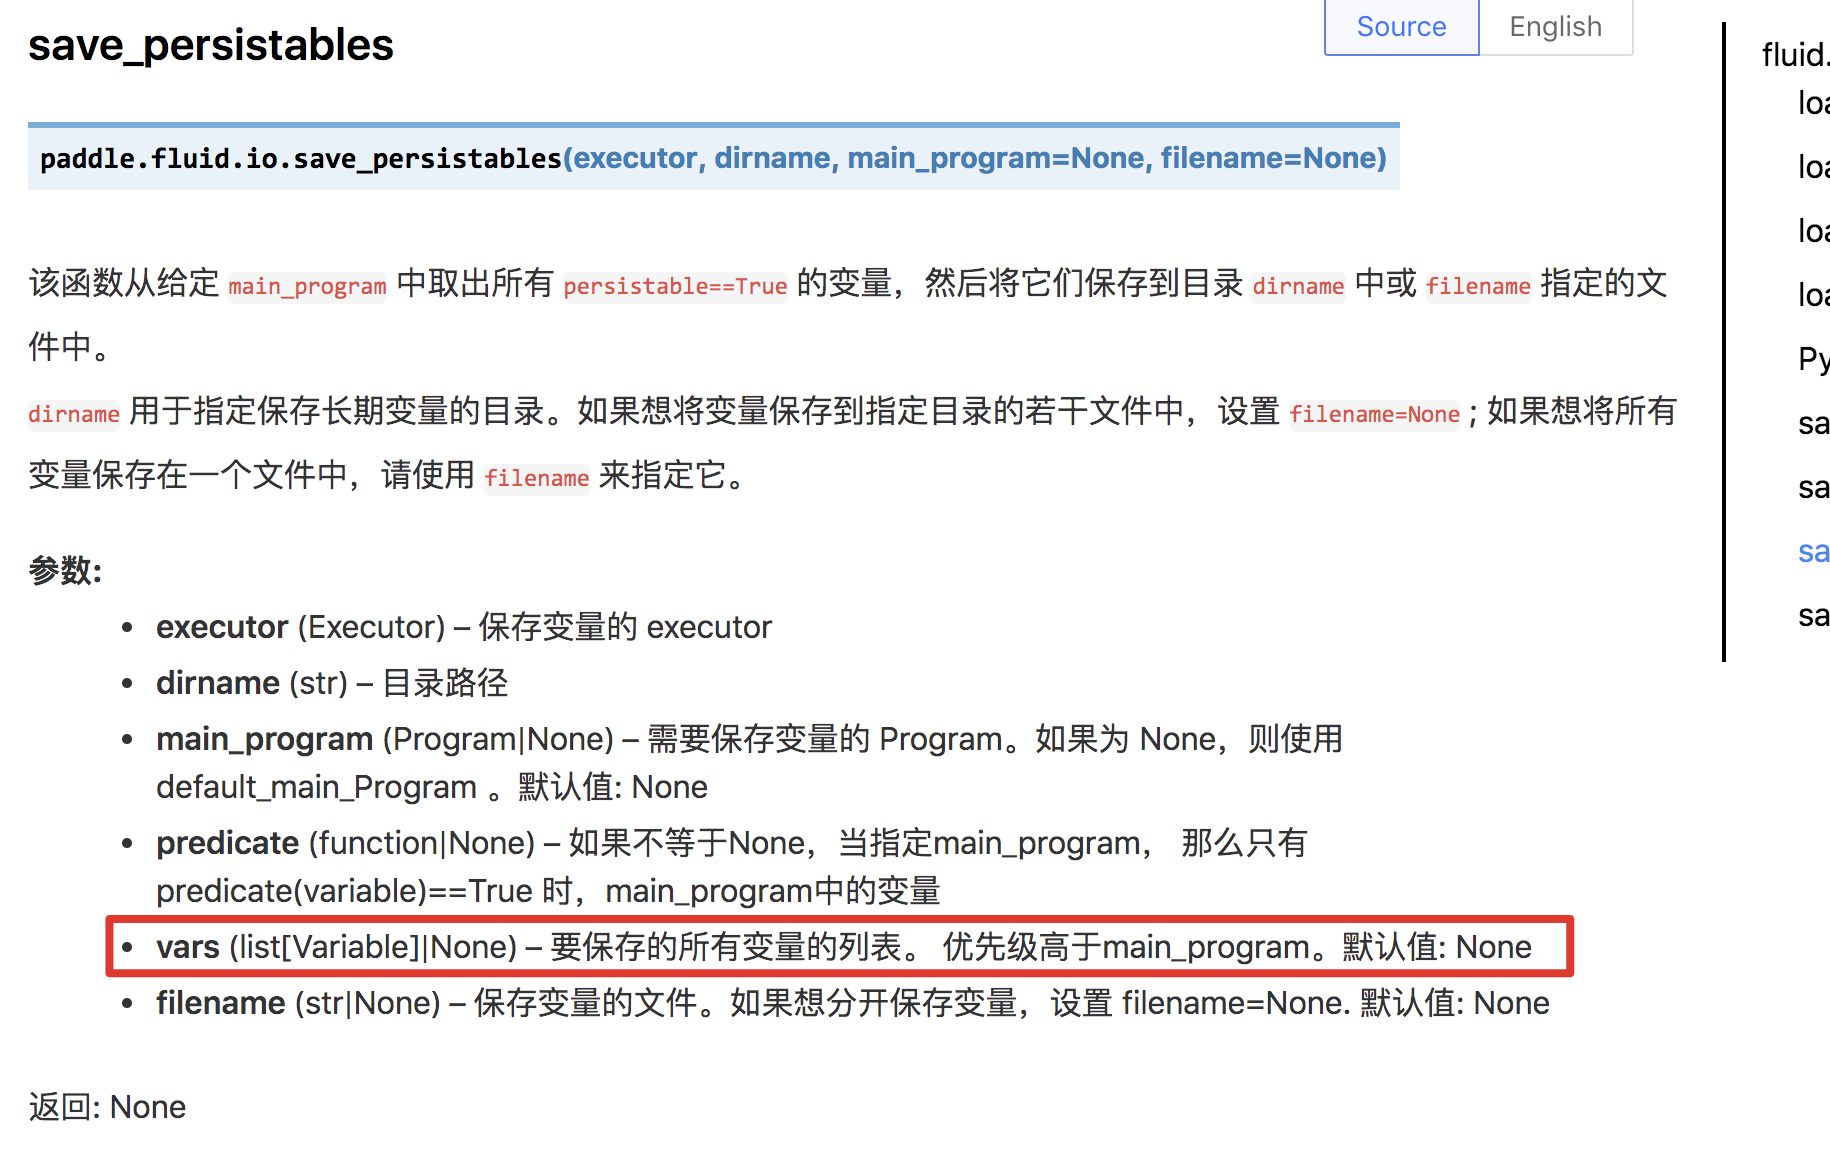Click the inline code 'persistable==True'

(x=675, y=286)
